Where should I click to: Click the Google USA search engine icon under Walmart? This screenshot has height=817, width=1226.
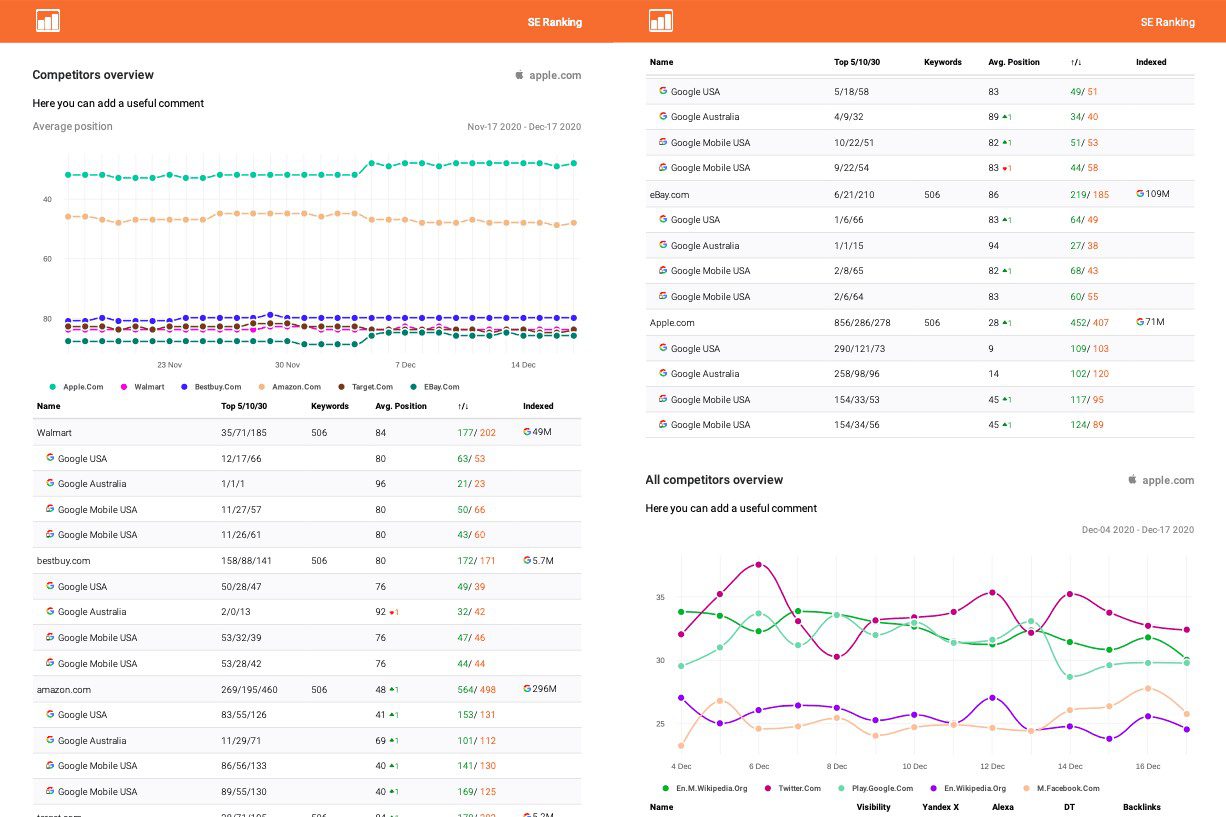click(x=51, y=458)
